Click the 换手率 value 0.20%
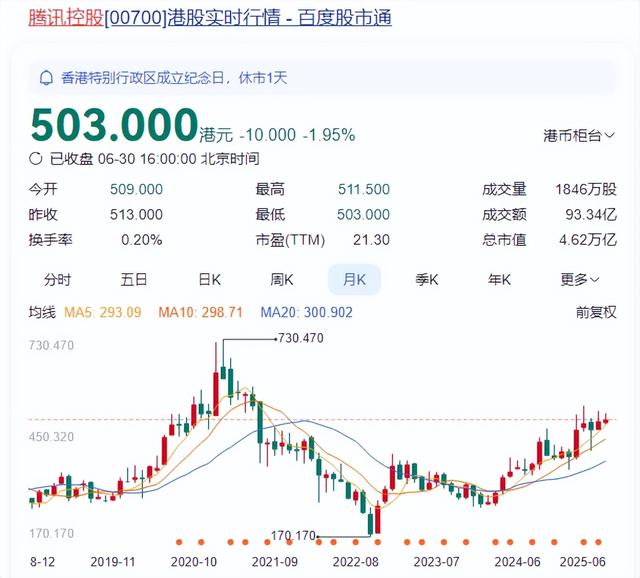 [142, 240]
